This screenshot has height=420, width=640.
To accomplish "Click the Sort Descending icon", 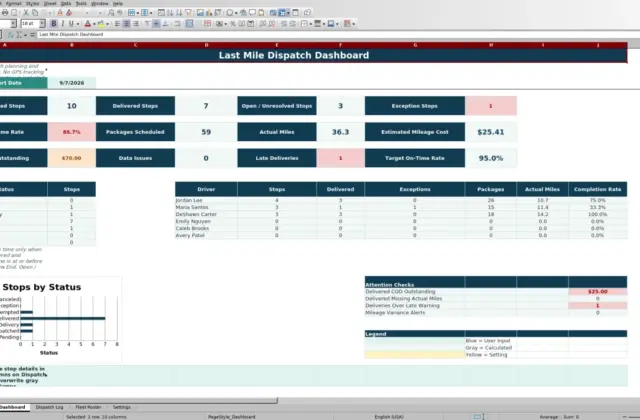I will pyautogui.click(x=179, y=13).
